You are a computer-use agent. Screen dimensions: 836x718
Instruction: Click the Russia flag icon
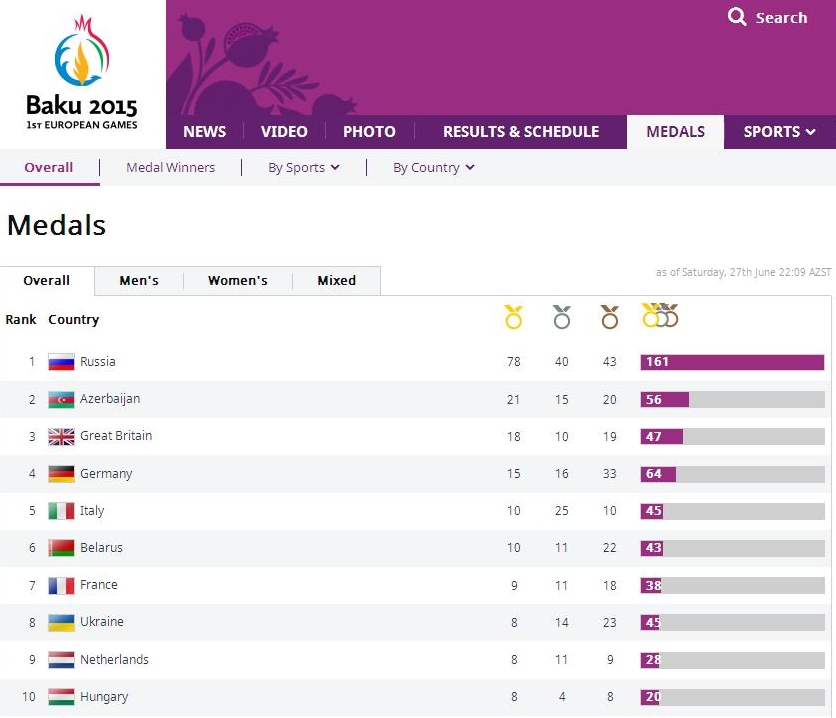click(61, 362)
